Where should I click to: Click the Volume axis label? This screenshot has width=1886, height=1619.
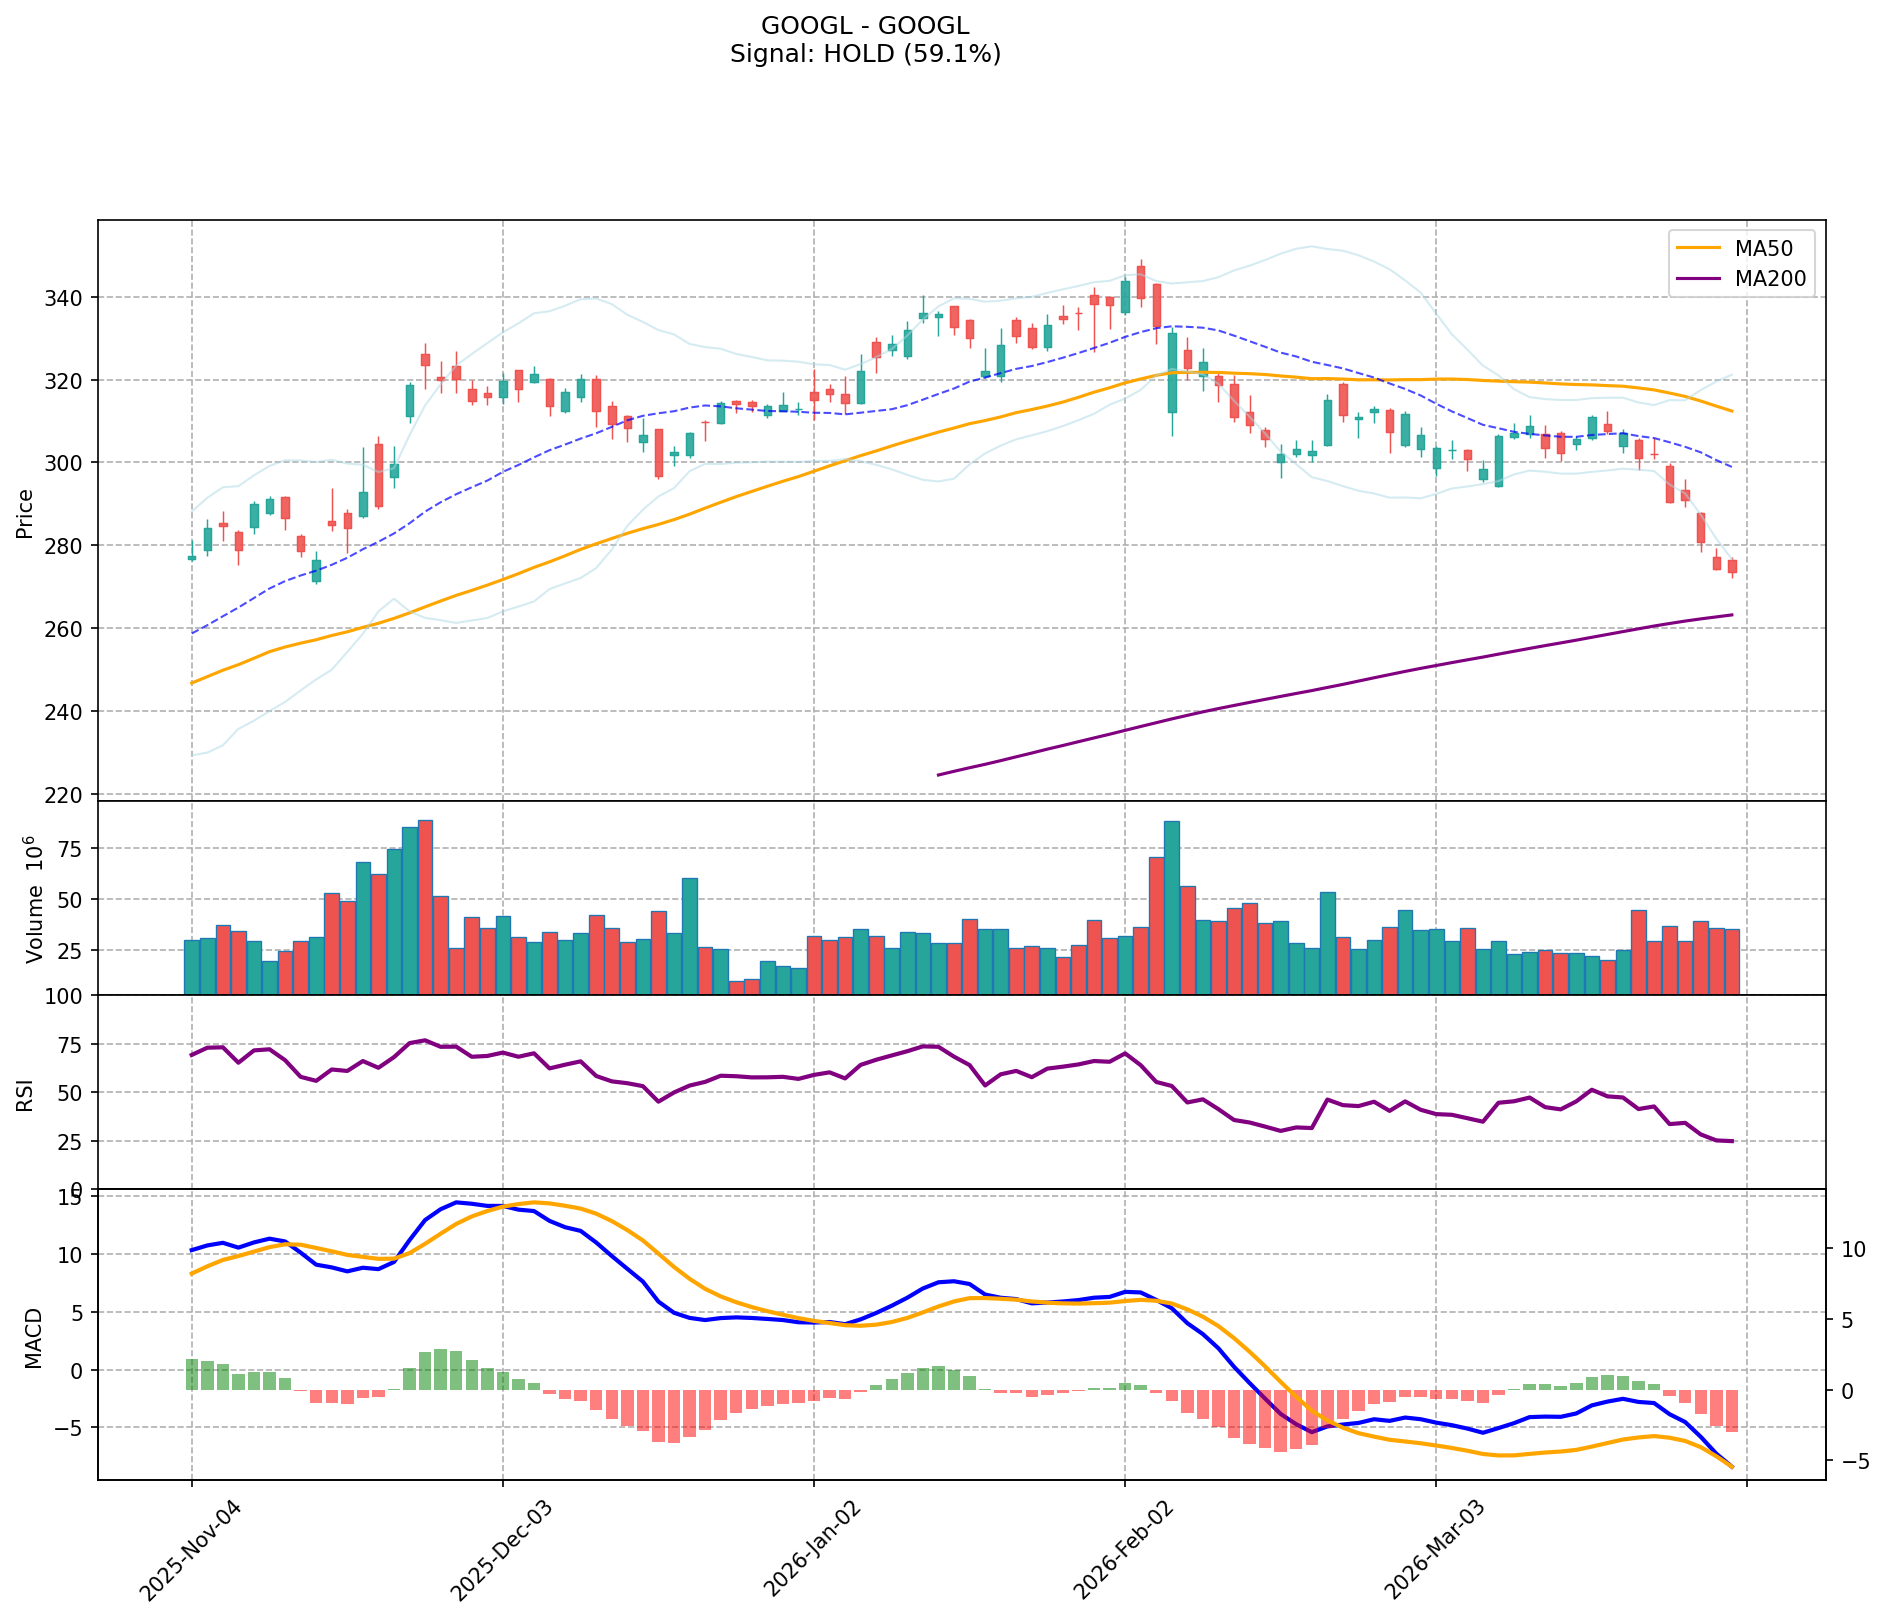tap(33, 899)
